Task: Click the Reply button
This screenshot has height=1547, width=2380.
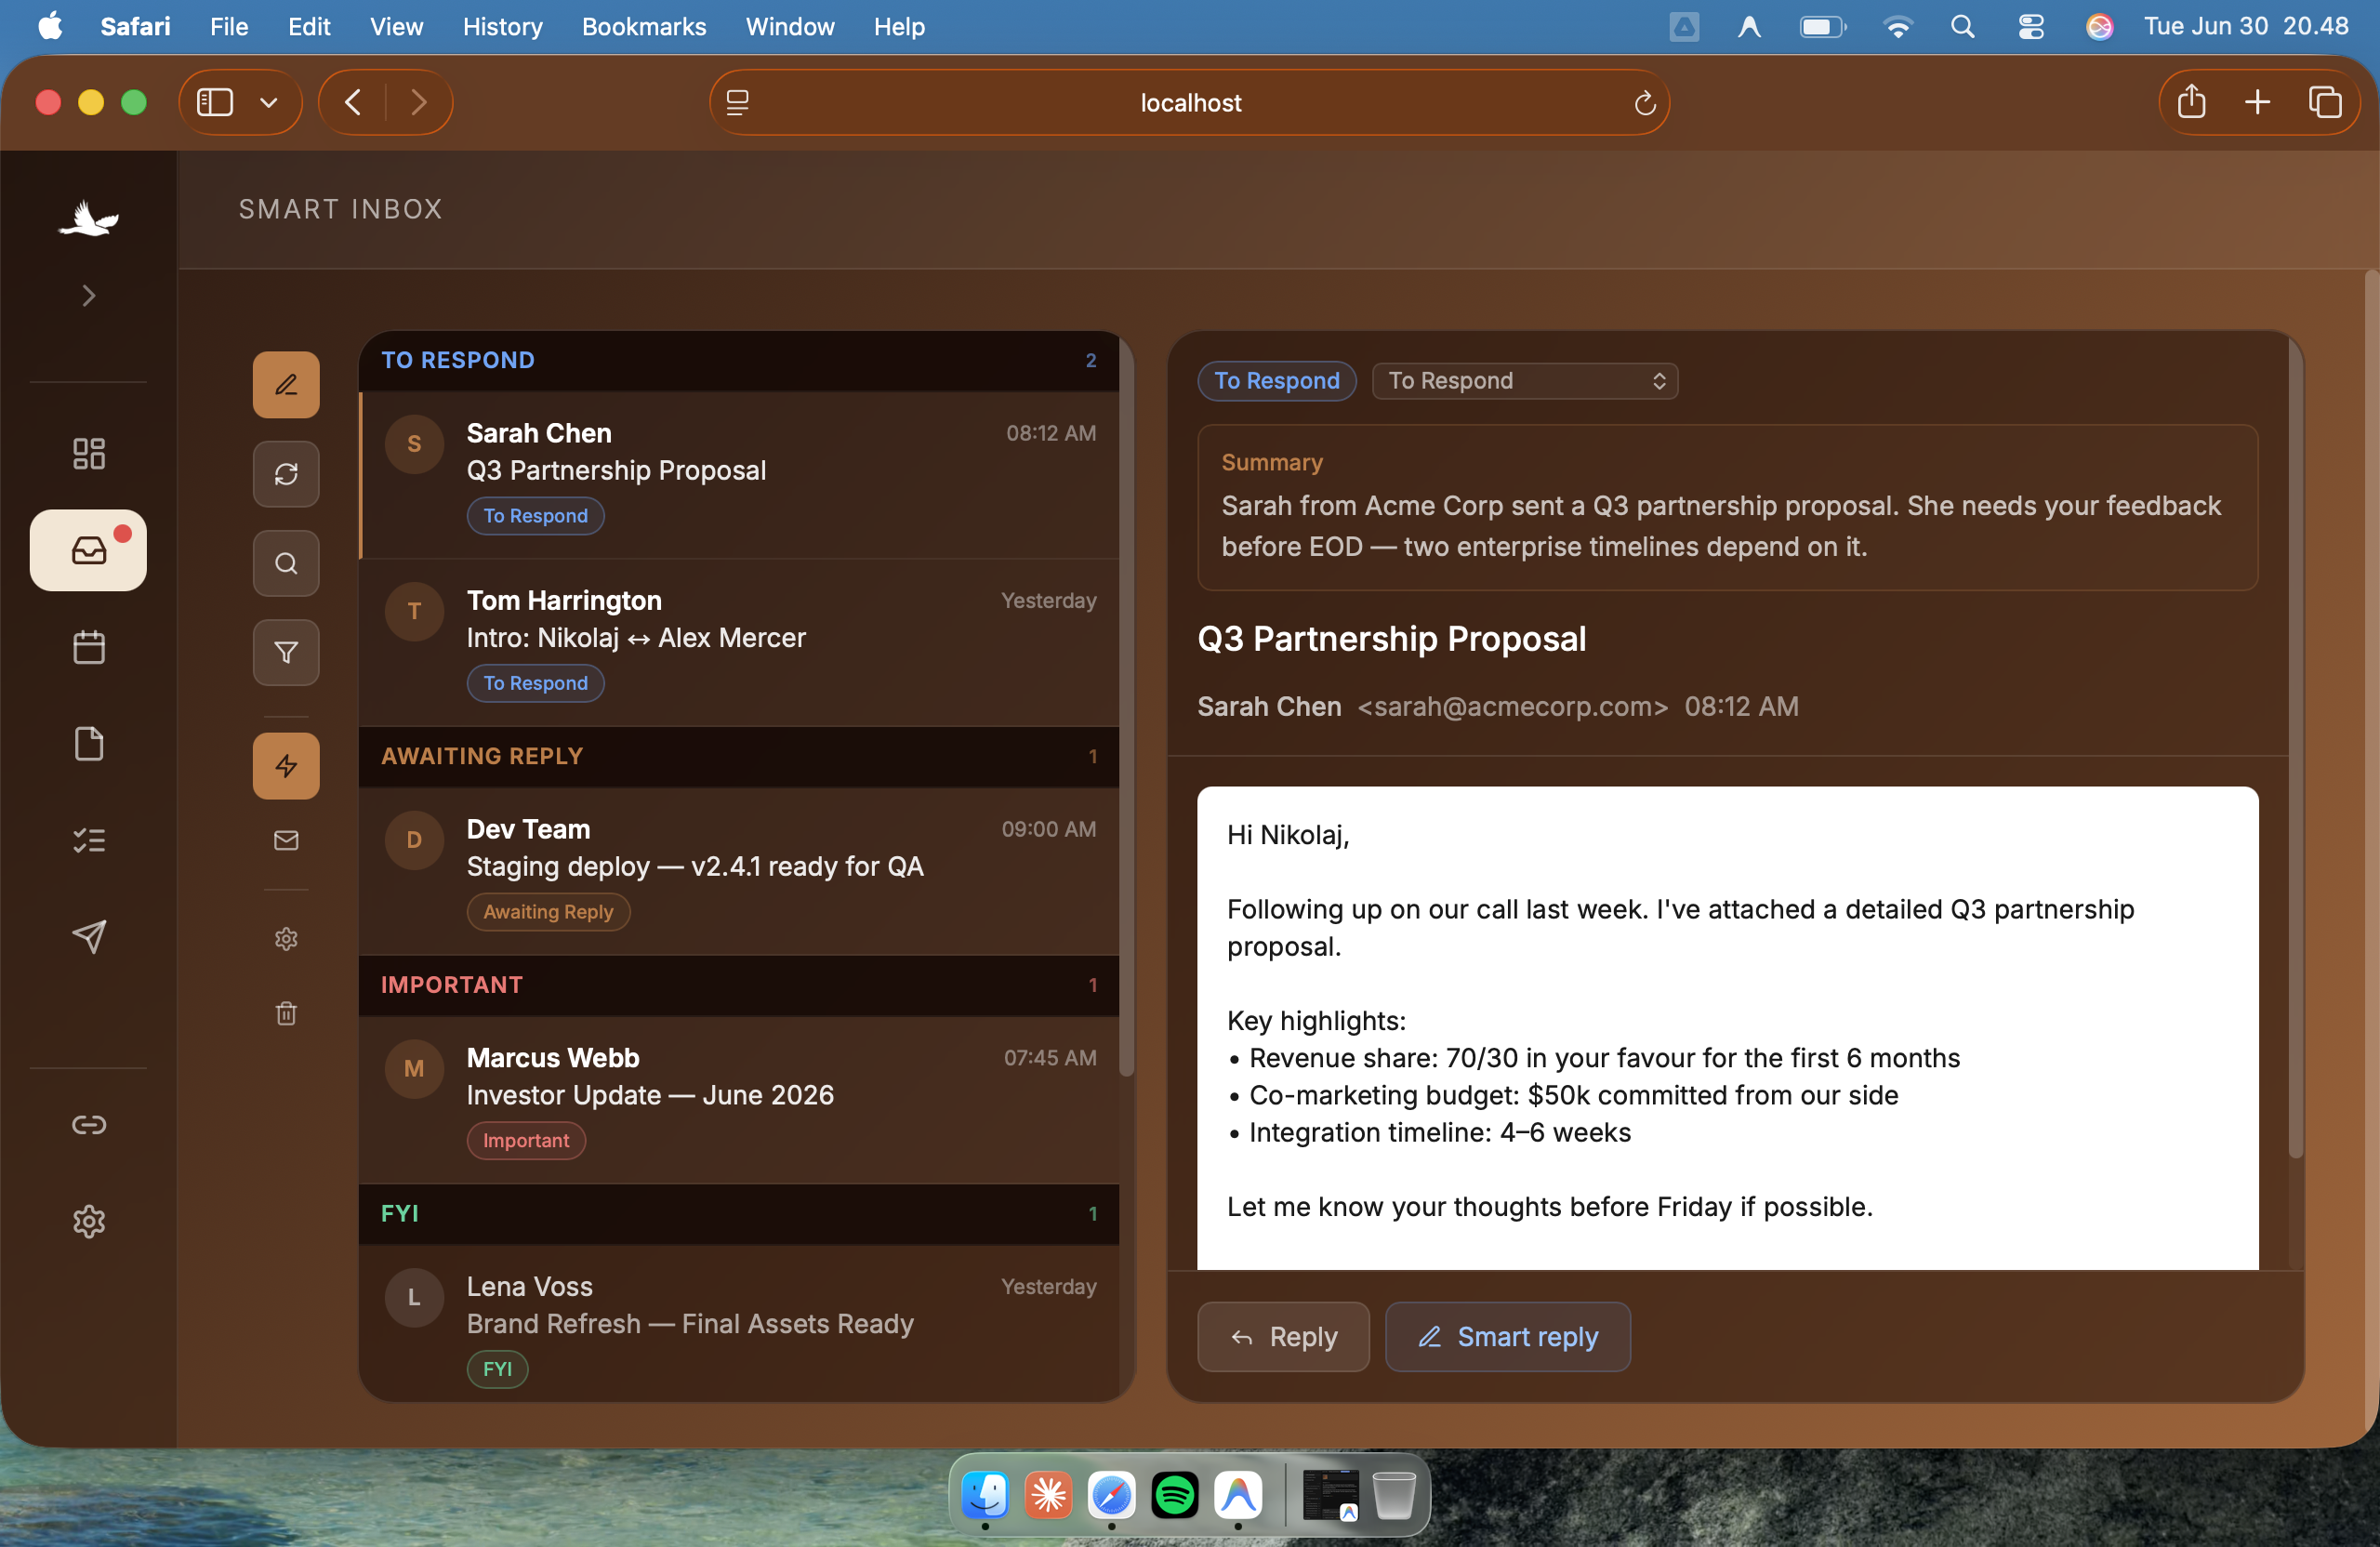Action: click(x=1283, y=1337)
